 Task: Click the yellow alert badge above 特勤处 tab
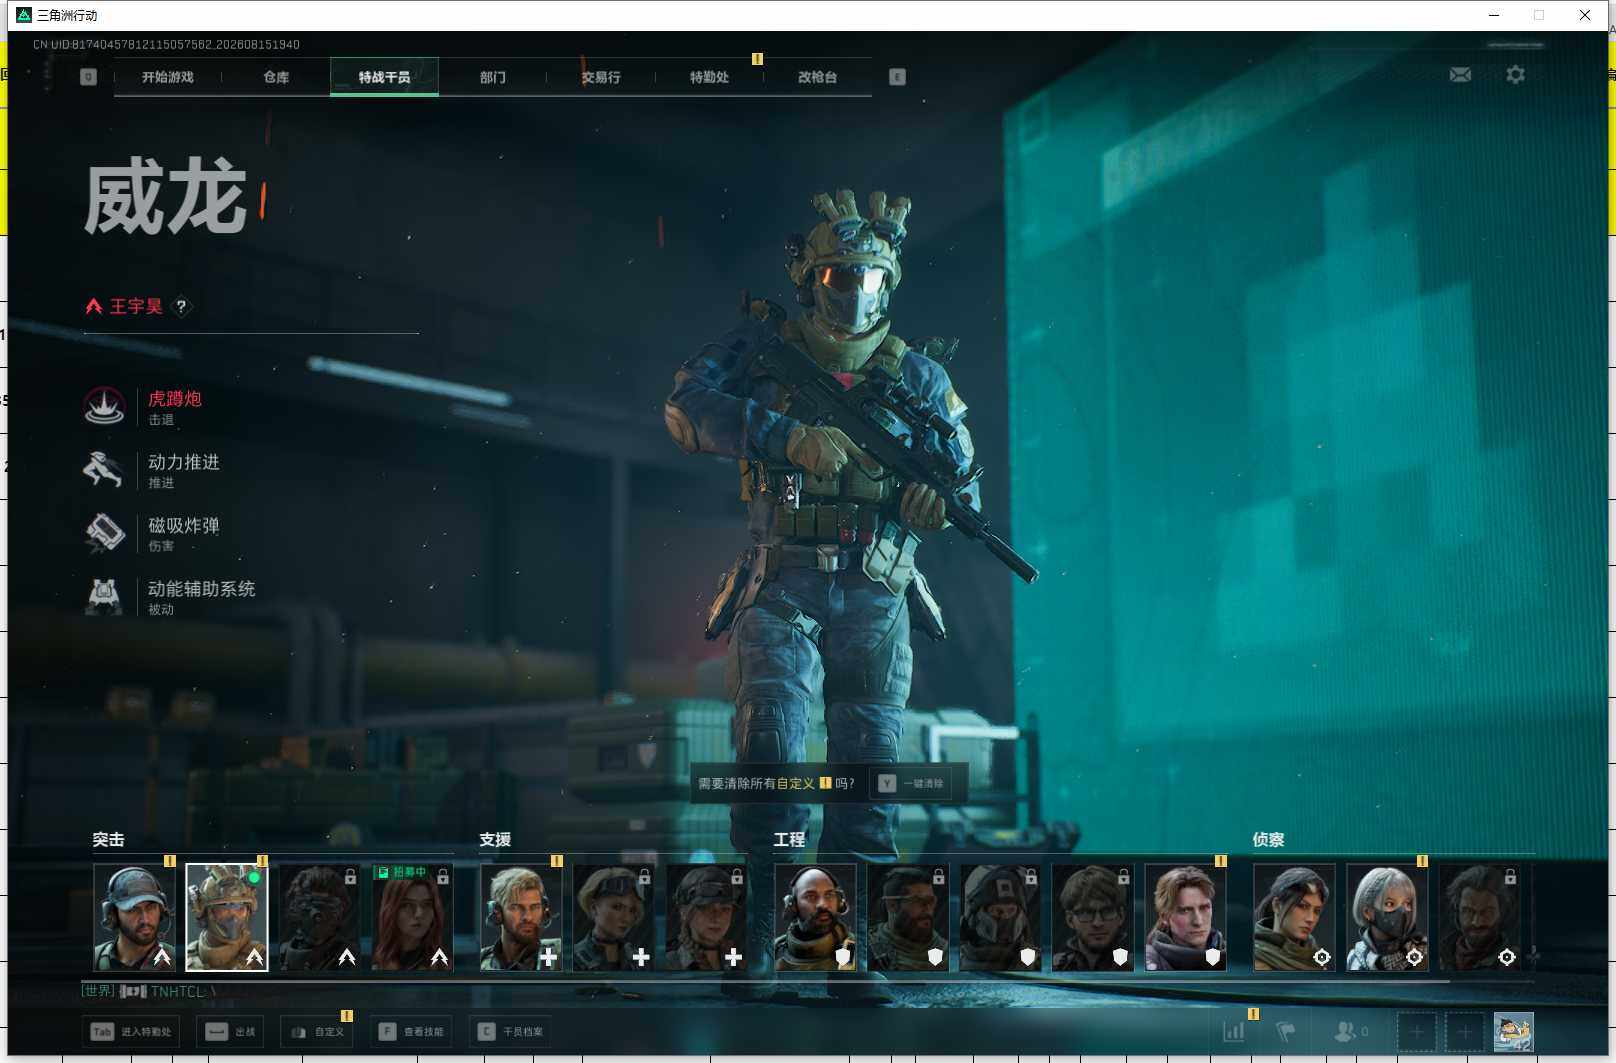757,59
